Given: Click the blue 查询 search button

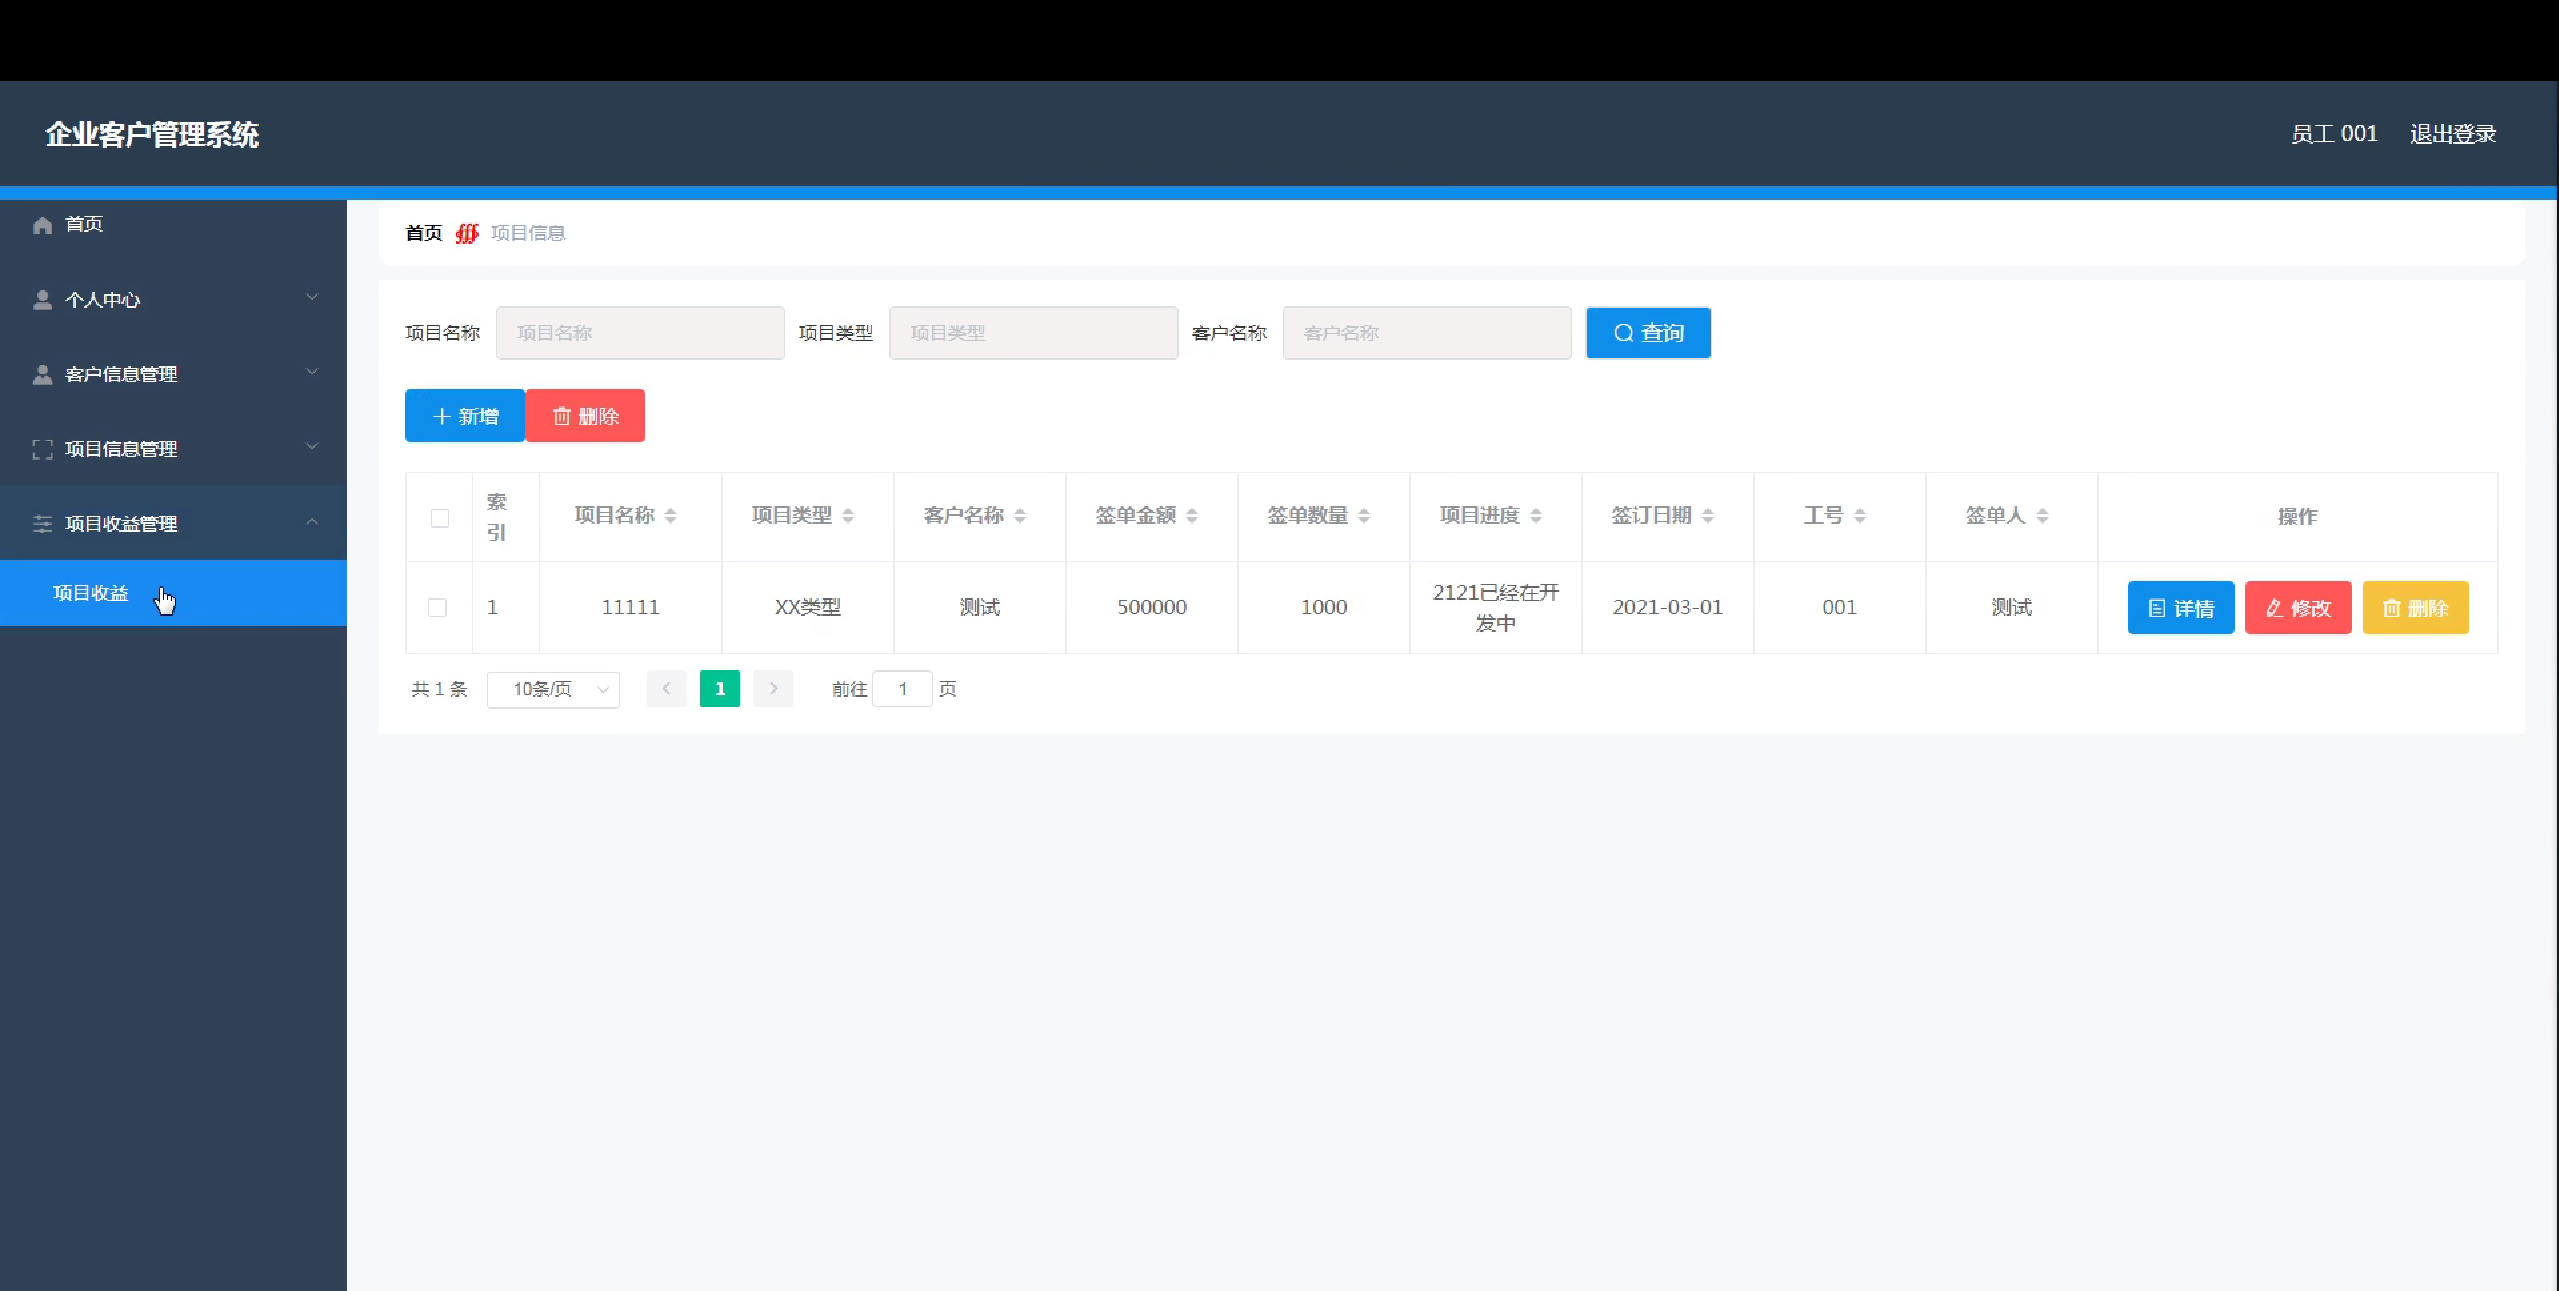Looking at the screenshot, I should click(1648, 333).
